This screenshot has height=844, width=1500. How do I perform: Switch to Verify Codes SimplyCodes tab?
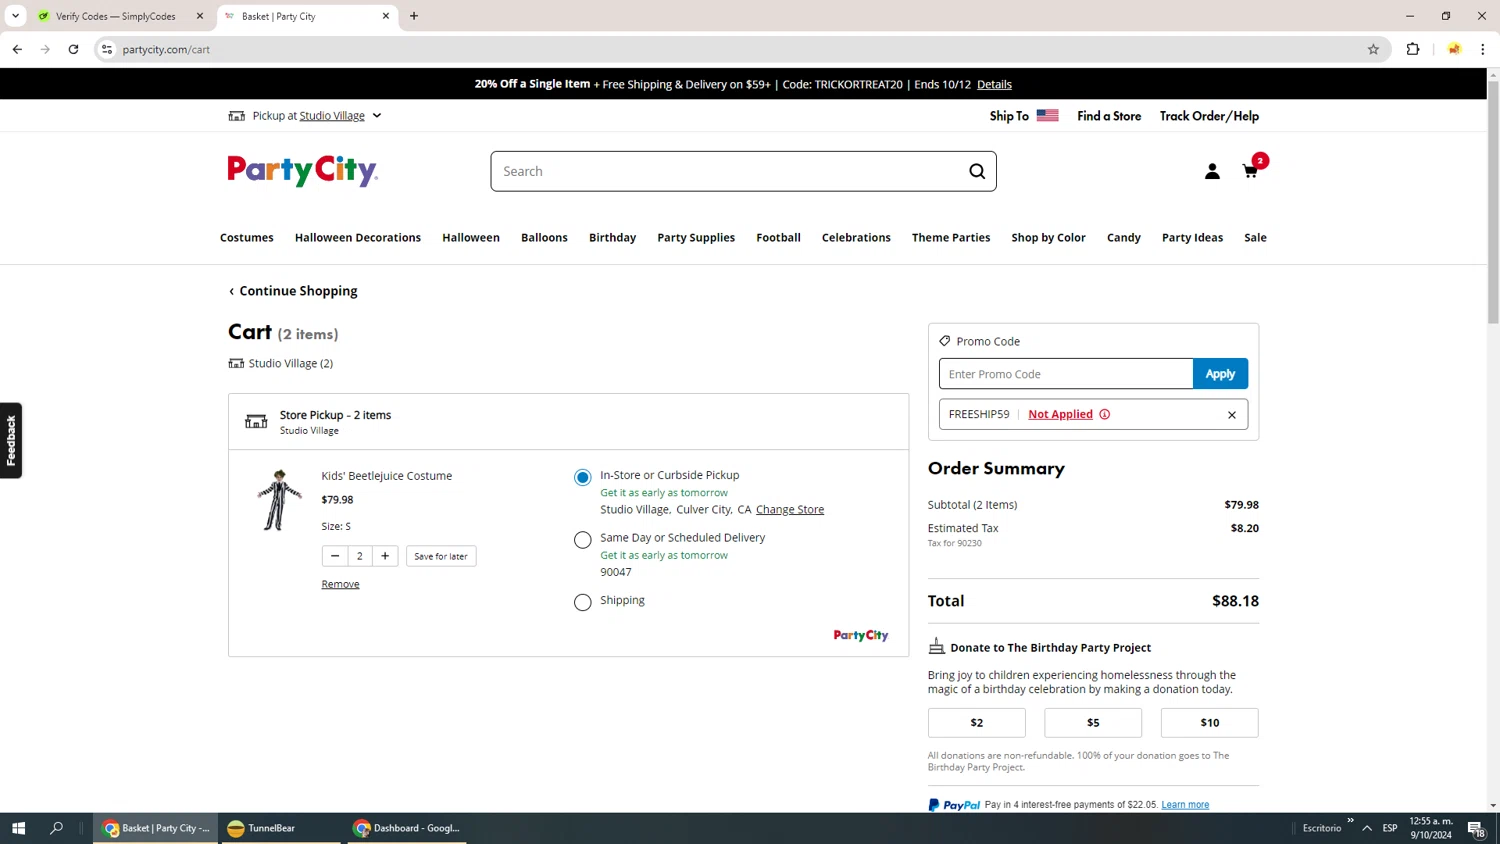[x=115, y=16]
